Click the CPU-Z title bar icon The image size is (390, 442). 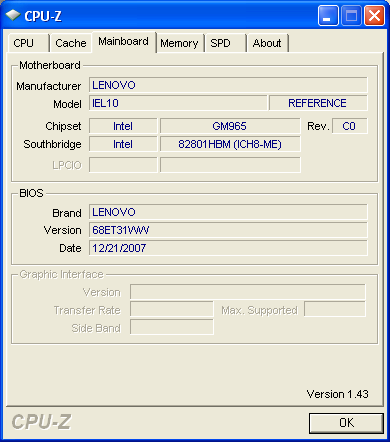click(x=13, y=15)
